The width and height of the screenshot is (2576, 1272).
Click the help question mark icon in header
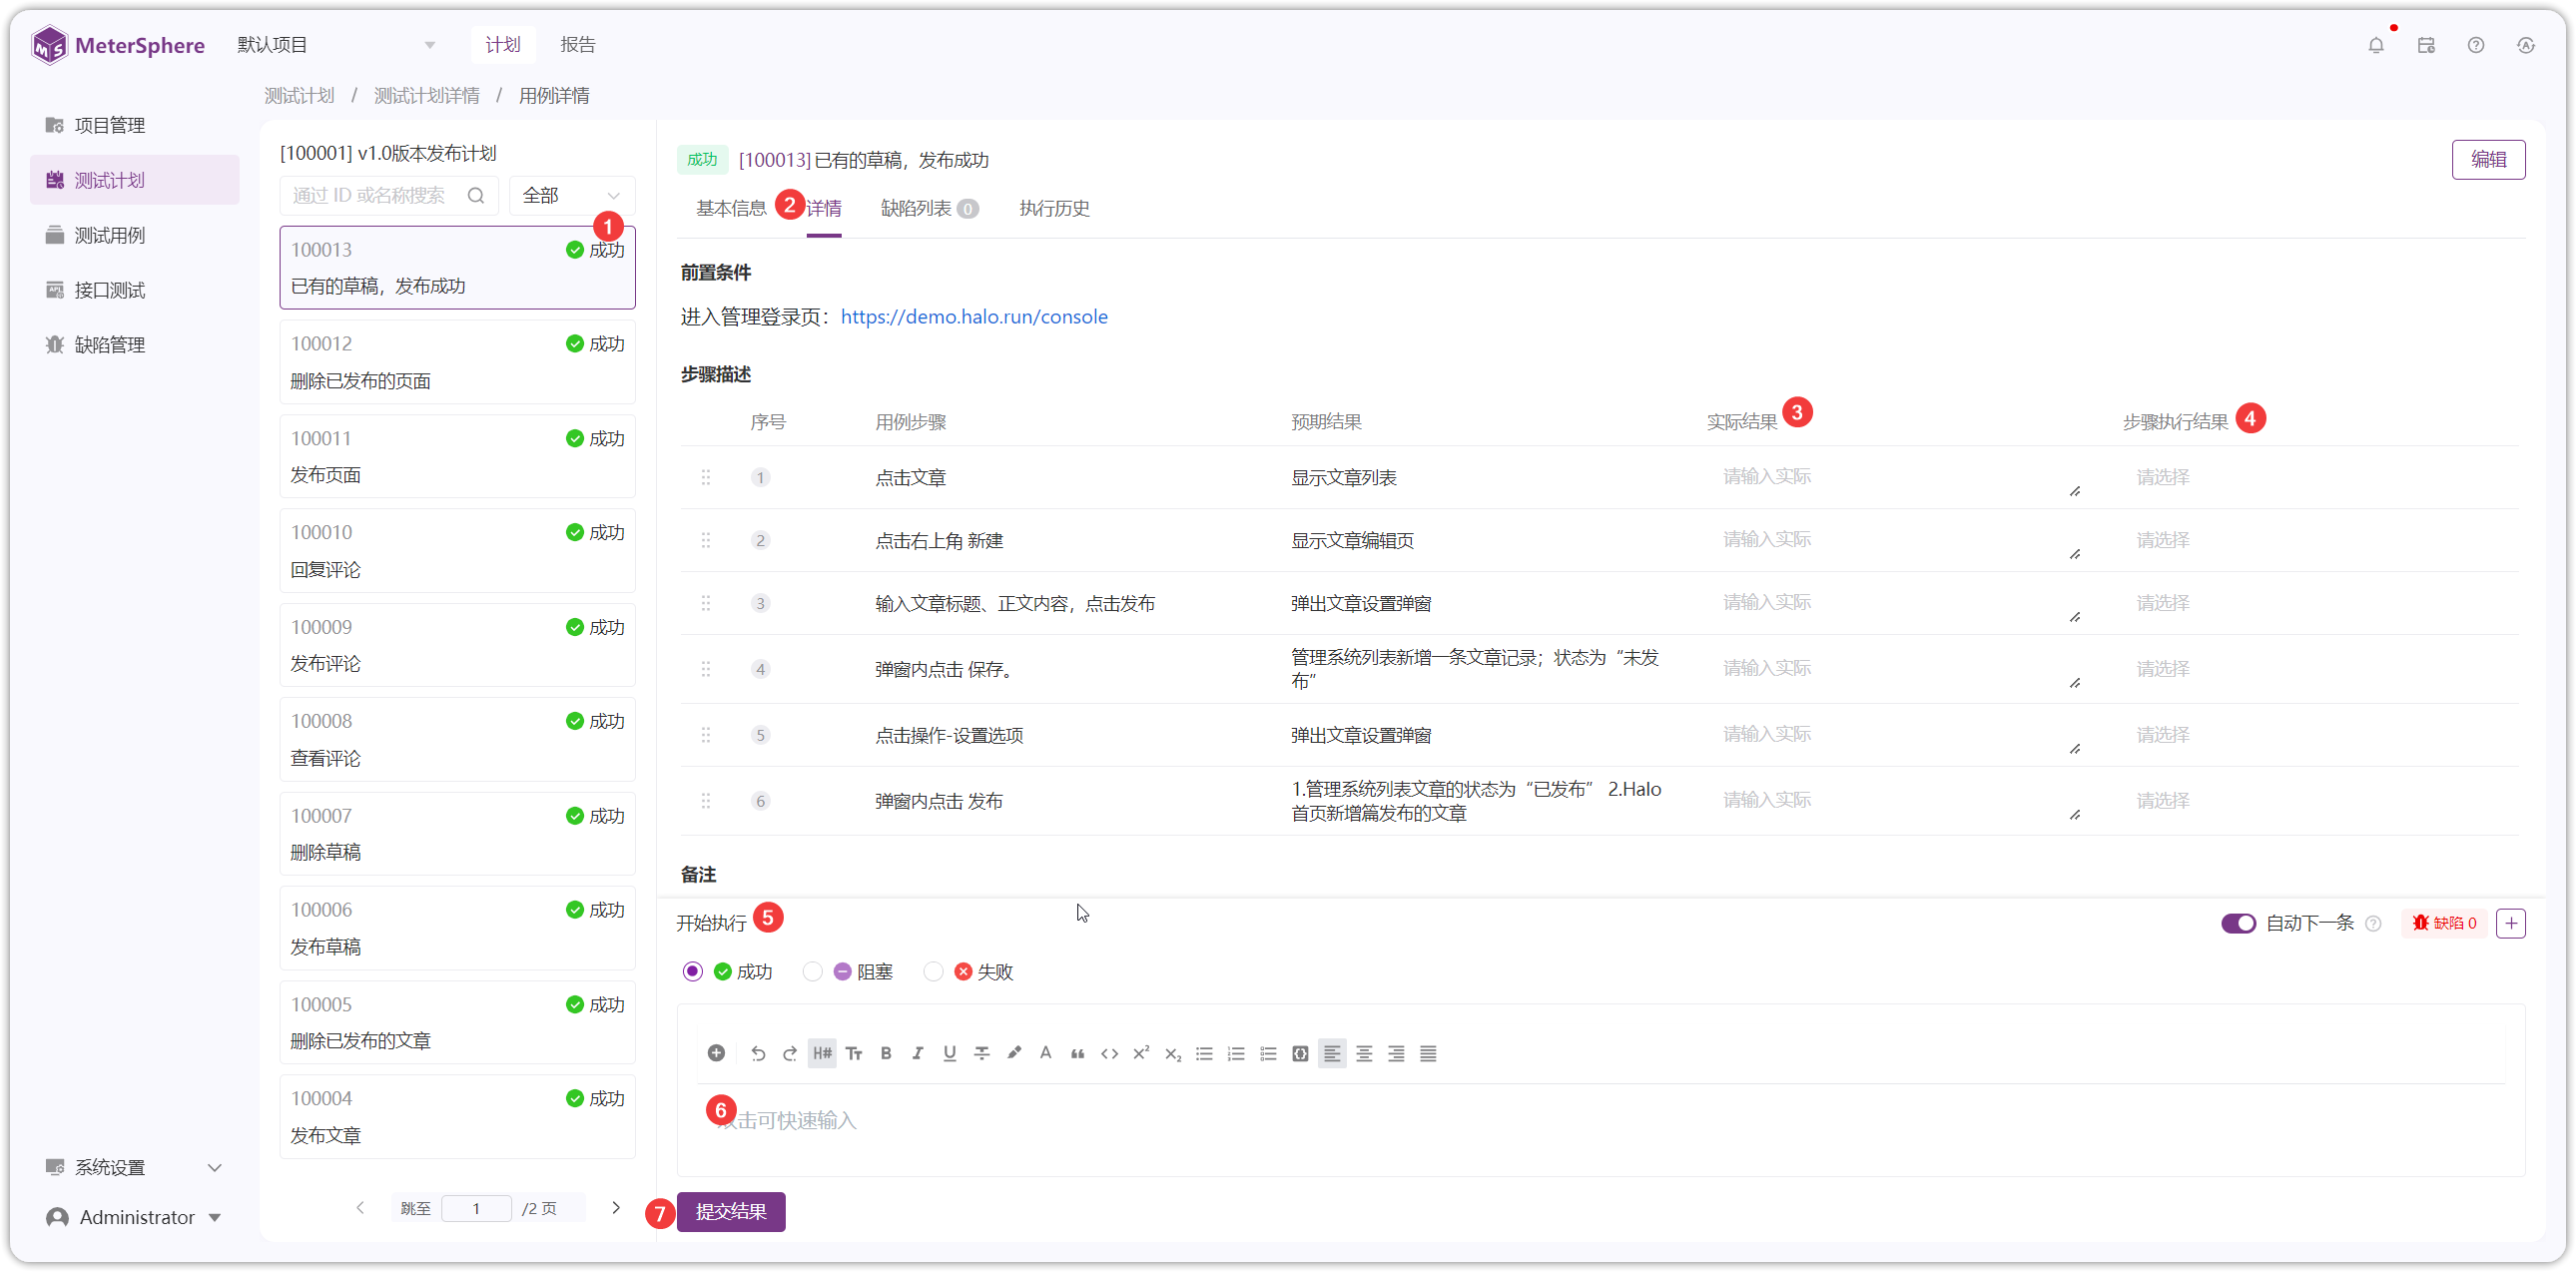click(2476, 45)
